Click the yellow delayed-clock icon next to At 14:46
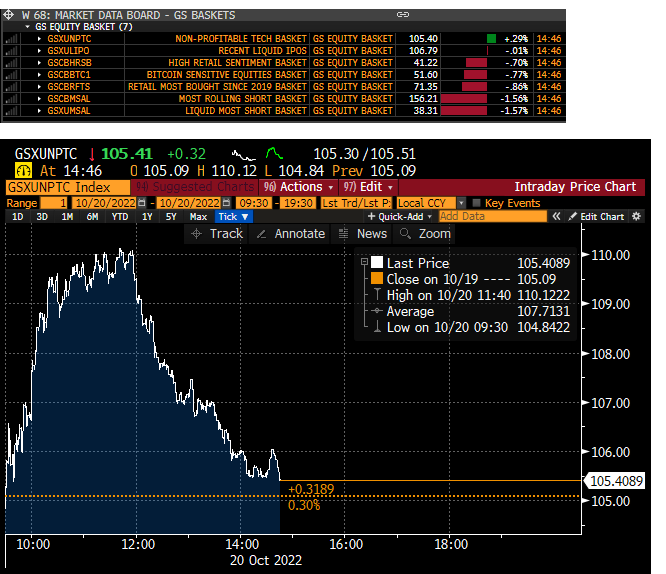Image resolution: width=666 pixels, height=574 pixels. click(23, 171)
